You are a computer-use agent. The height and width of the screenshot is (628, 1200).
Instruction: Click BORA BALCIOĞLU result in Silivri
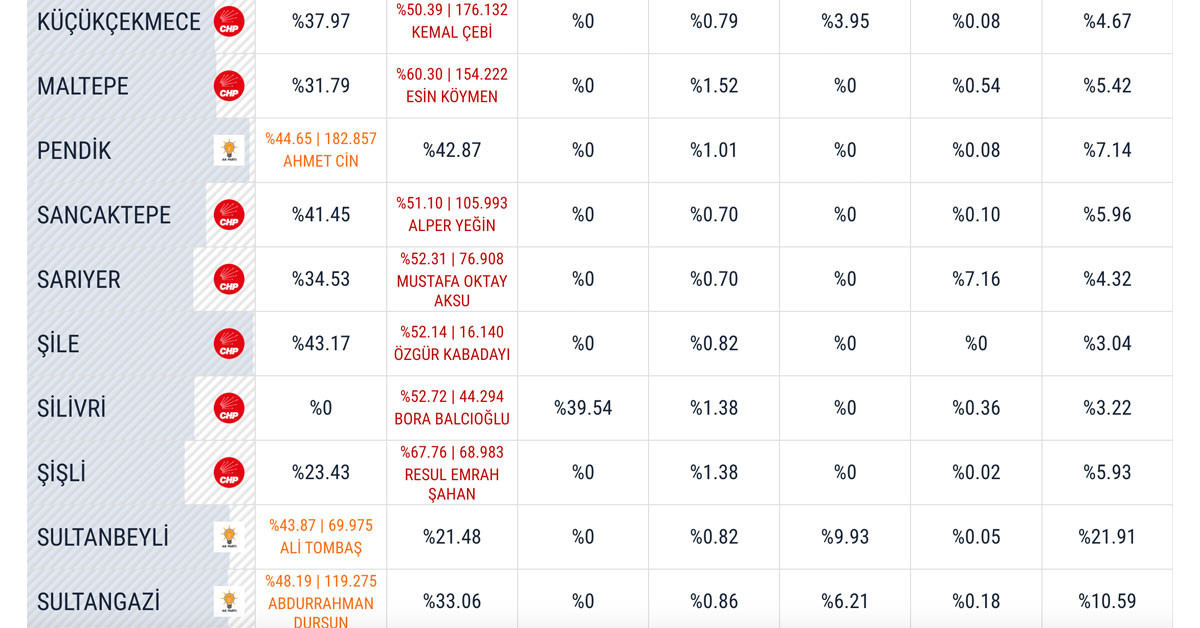tap(452, 408)
